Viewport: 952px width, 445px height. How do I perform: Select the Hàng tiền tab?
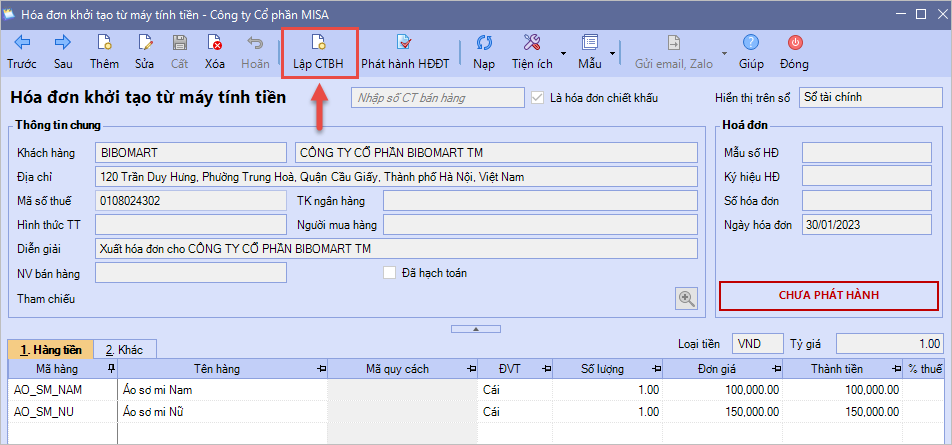click(50, 349)
